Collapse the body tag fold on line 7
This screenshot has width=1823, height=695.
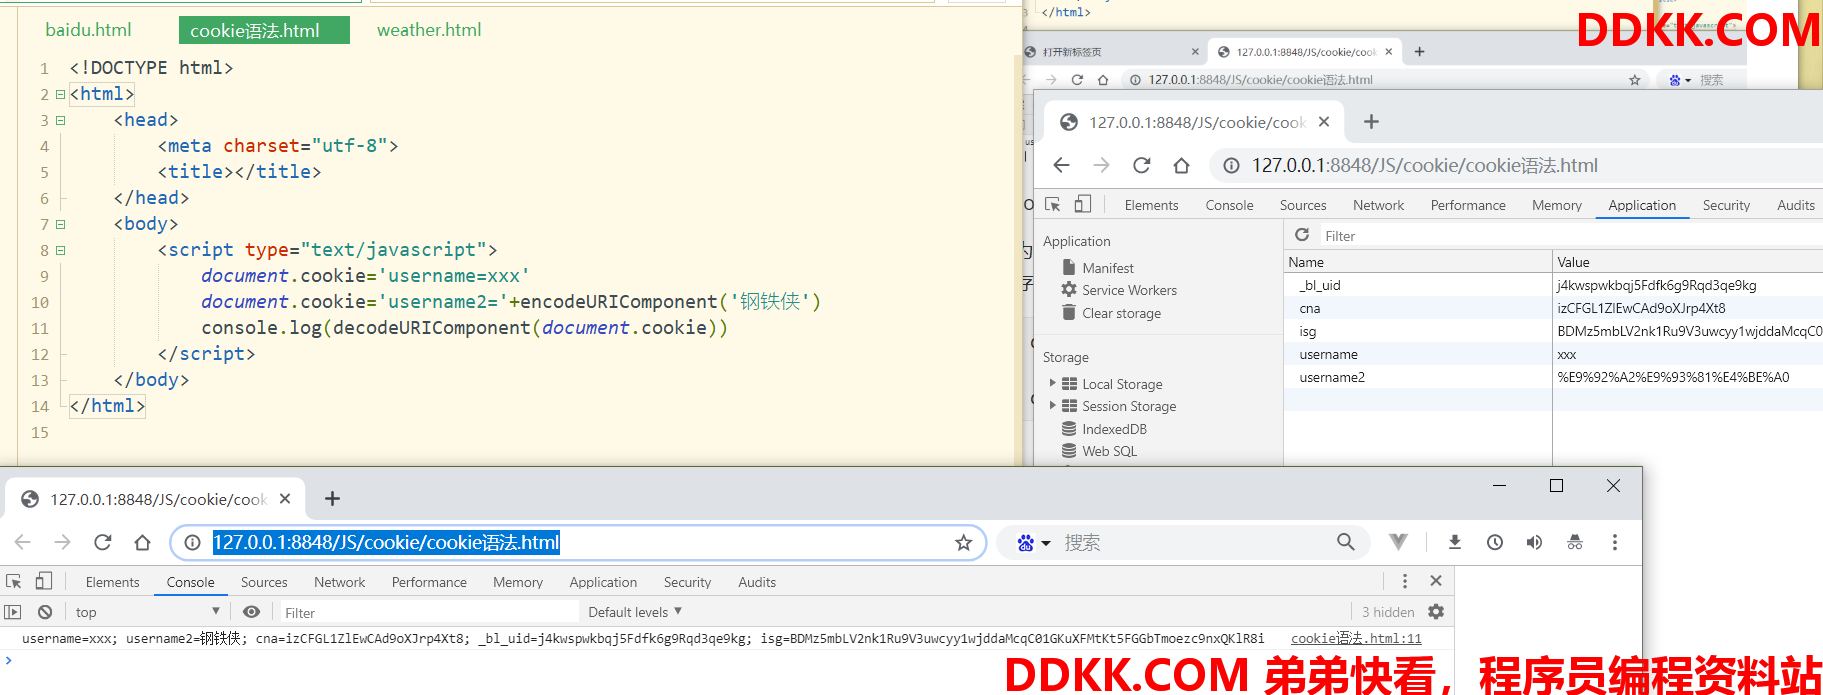(60, 224)
